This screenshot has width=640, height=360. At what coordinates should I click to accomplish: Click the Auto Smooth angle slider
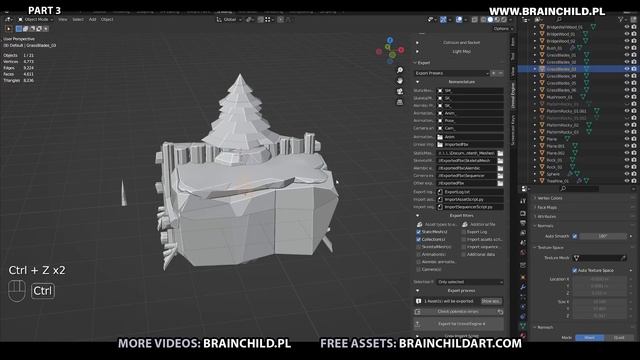tap(603, 236)
